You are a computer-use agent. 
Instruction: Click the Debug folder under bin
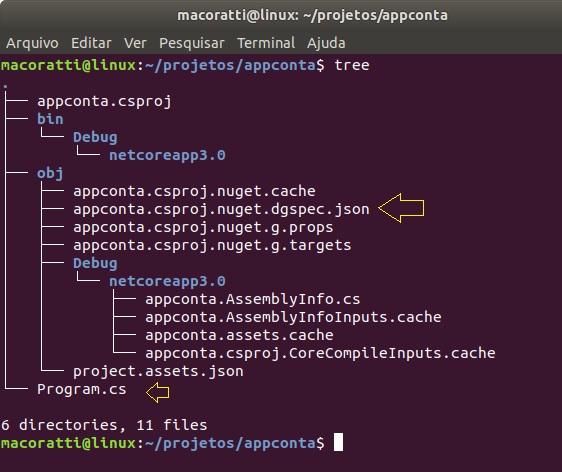click(95, 138)
